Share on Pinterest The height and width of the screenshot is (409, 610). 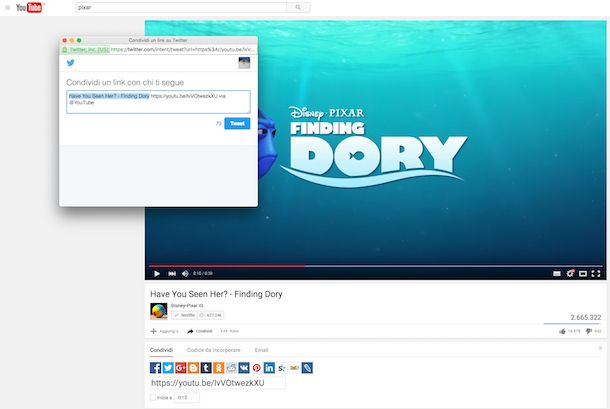coord(256,368)
